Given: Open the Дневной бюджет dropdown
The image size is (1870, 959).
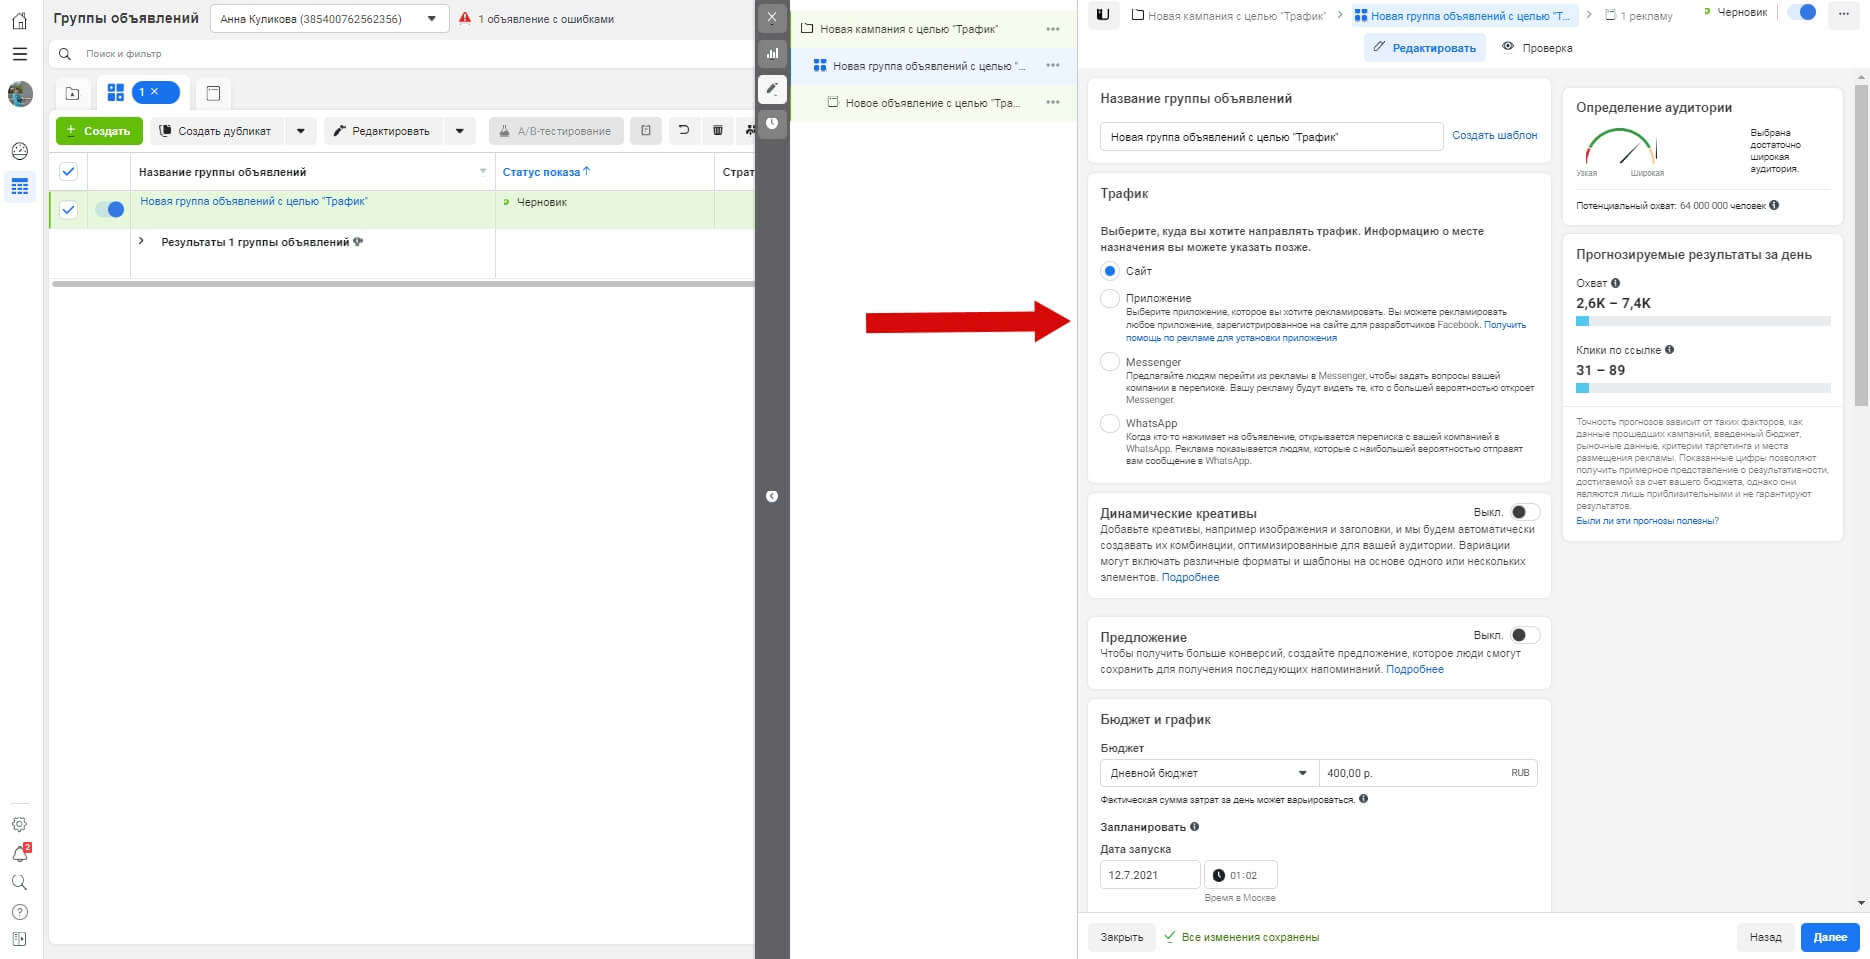Looking at the screenshot, I should pyautogui.click(x=1208, y=773).
